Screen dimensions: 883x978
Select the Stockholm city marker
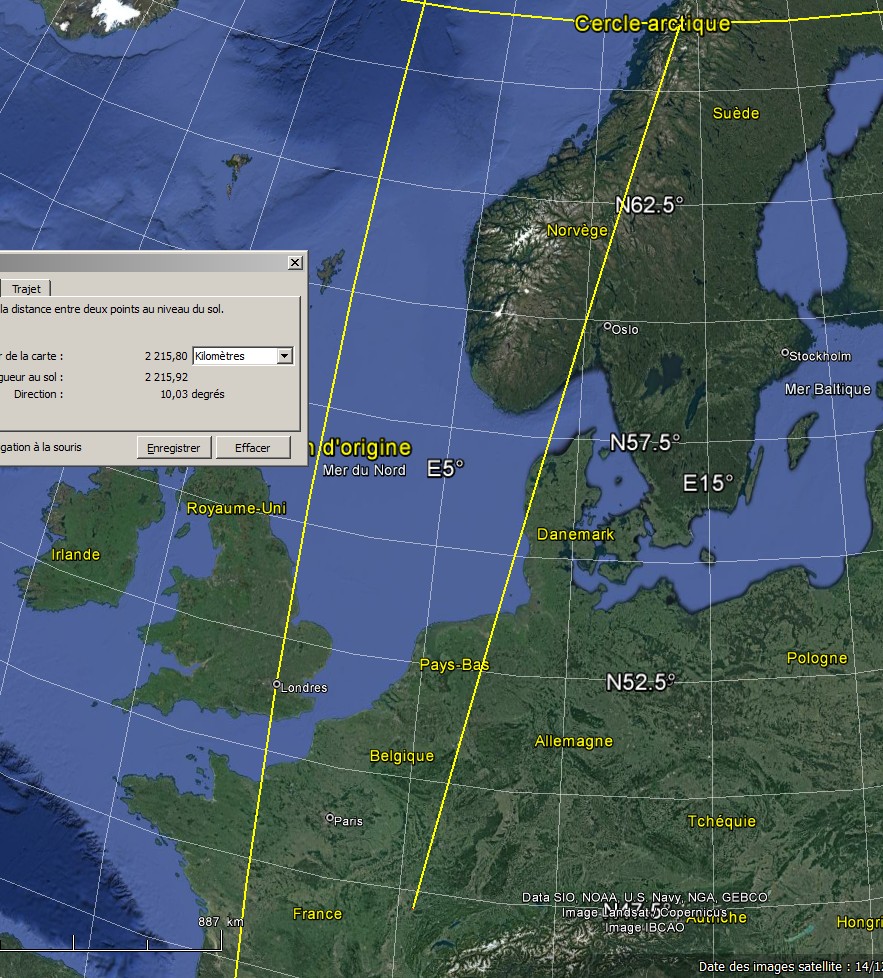point(785,353)
